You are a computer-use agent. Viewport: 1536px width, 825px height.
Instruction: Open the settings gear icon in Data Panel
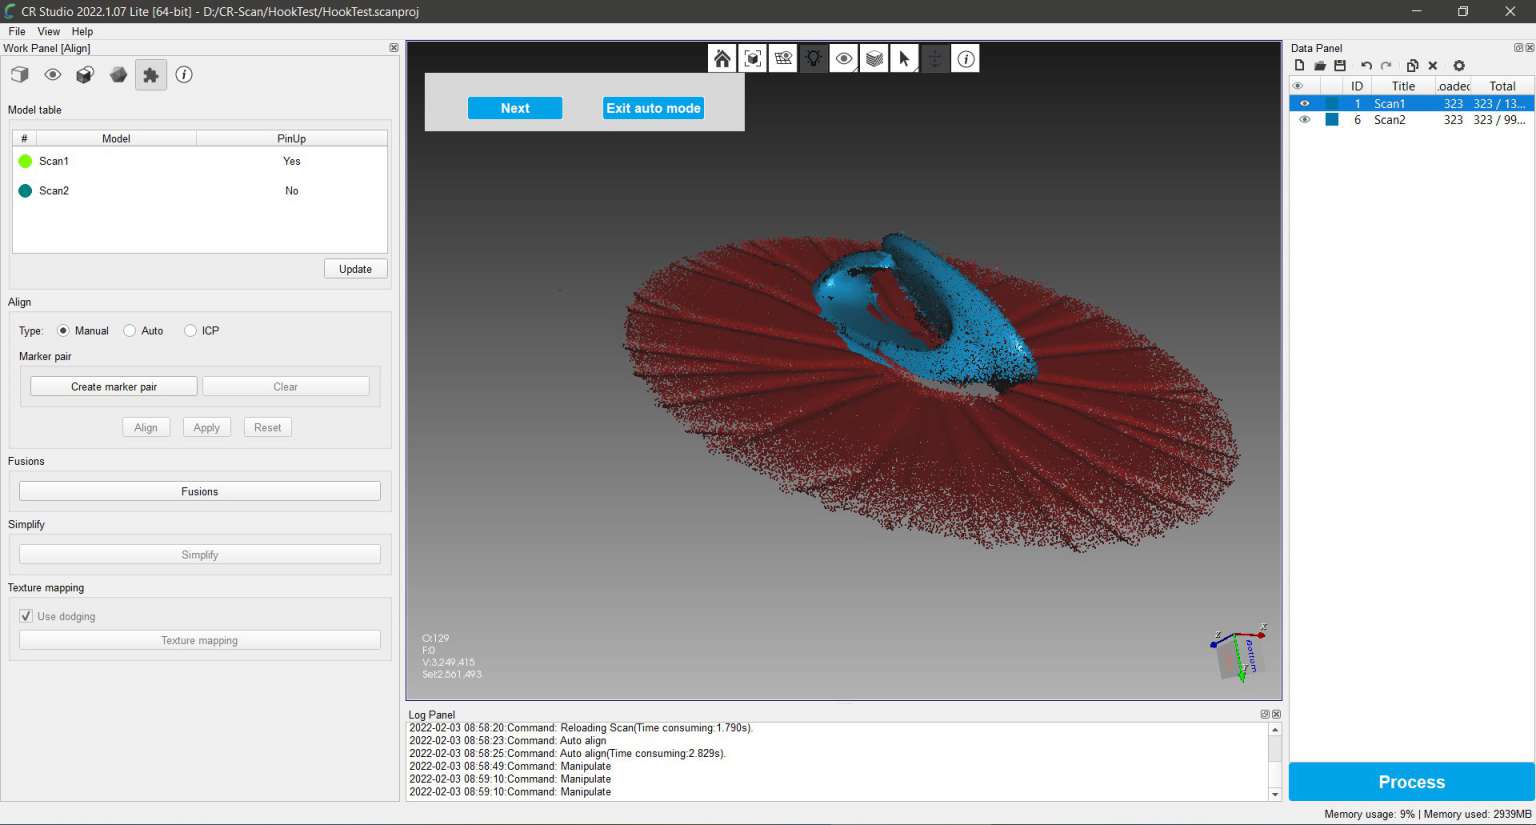coord(1459,65)
